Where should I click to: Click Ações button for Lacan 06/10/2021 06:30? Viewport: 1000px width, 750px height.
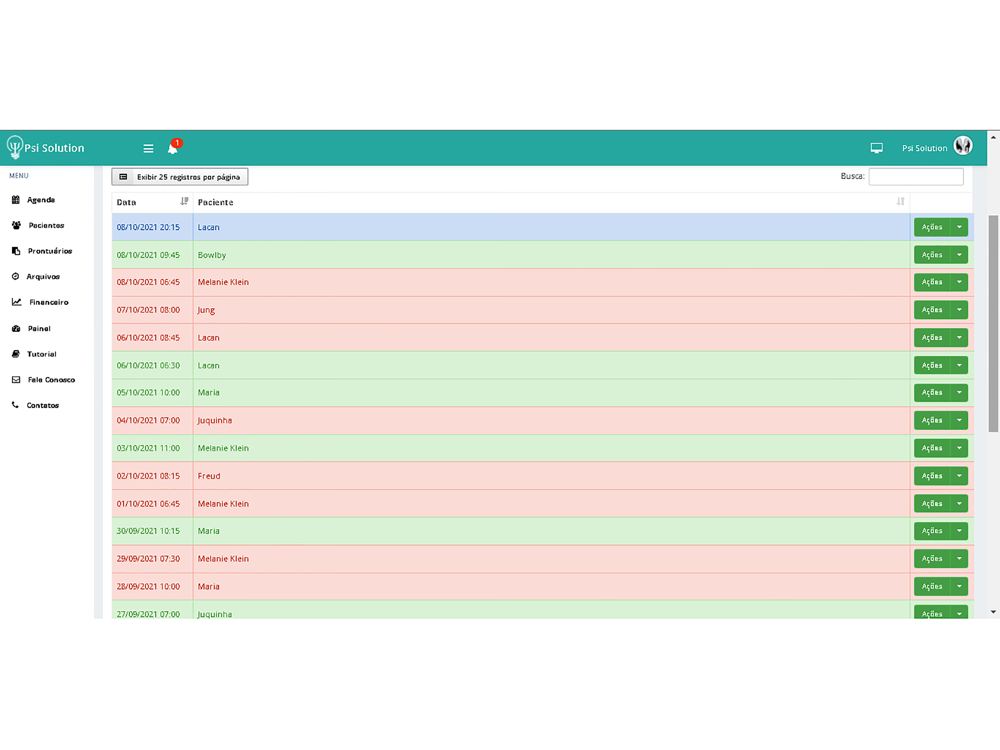point(932,365)
